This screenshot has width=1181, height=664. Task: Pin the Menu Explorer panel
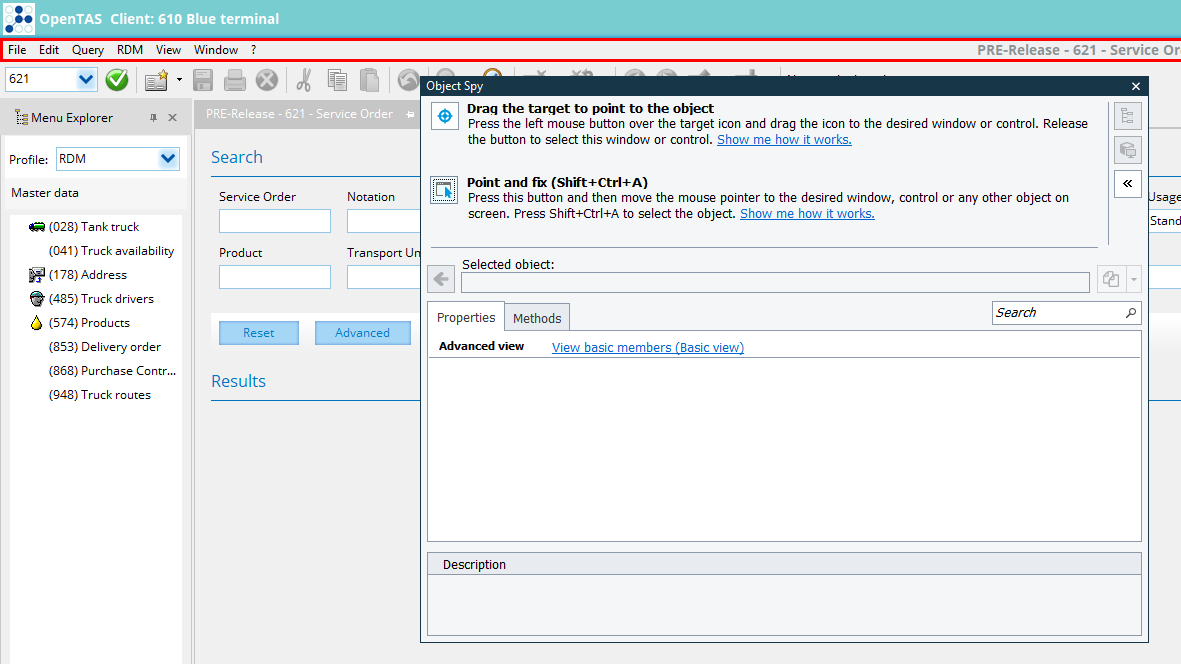pyautogui.click(x=153, y=118)
